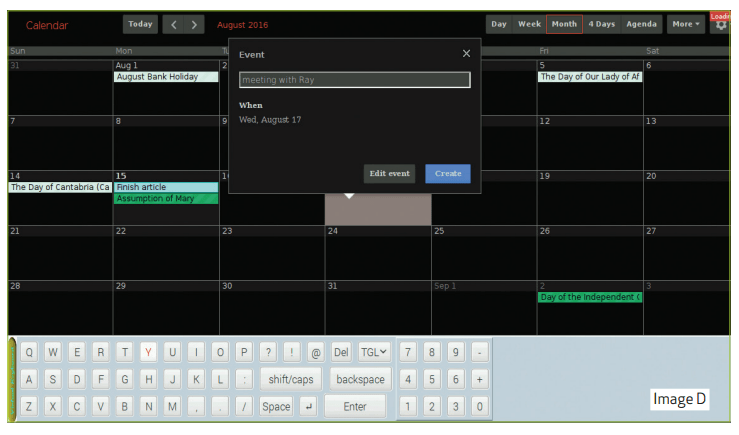Tap the slash key

point(244,406)
